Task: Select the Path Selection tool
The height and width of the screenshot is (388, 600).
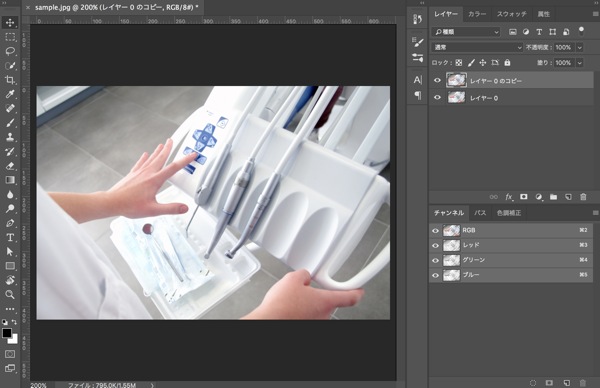Action: (10, 251)
